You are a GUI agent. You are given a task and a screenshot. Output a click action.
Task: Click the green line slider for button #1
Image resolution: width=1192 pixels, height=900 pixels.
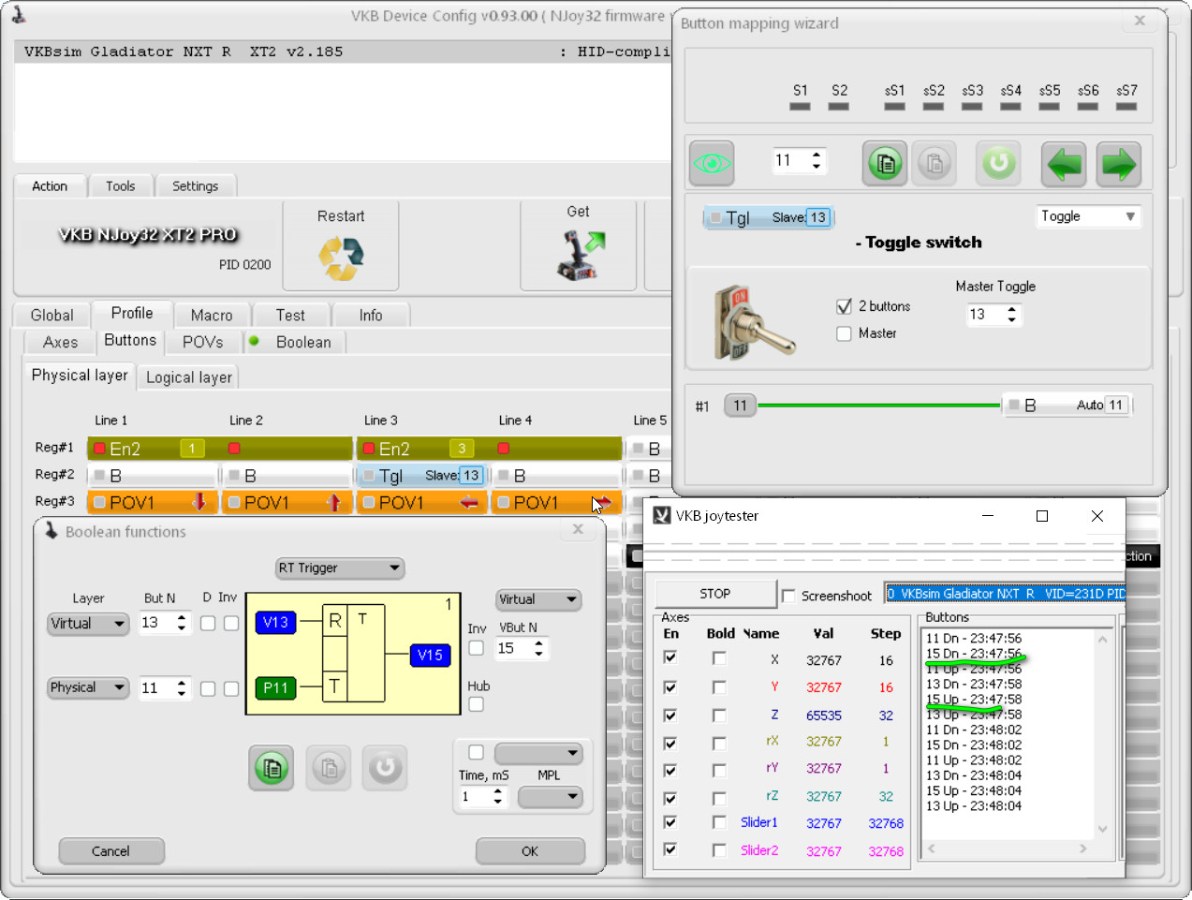click(x=878, y=405)
